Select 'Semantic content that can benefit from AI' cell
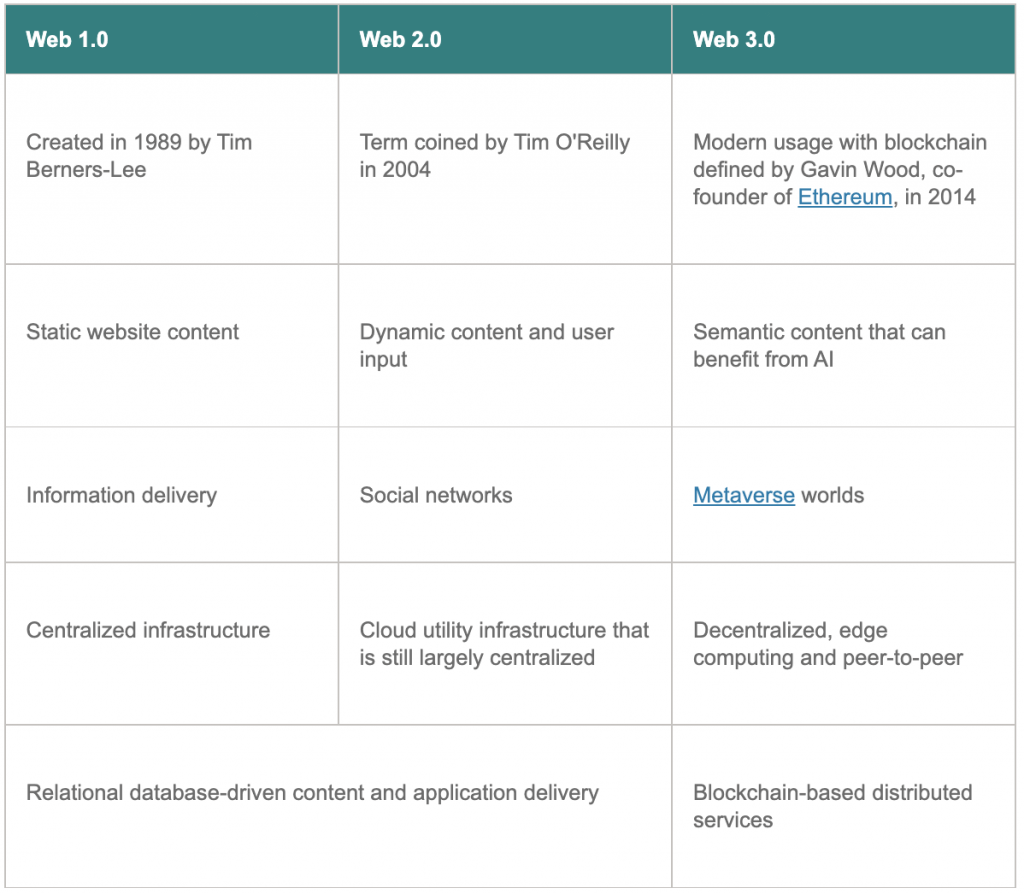 (x=843, y=346)
